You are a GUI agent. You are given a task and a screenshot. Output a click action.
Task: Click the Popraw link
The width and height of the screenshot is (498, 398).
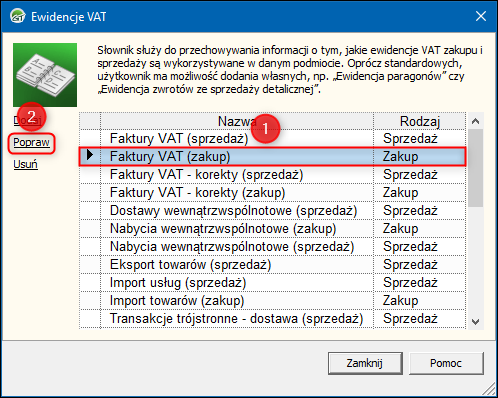tap(31, 142)
